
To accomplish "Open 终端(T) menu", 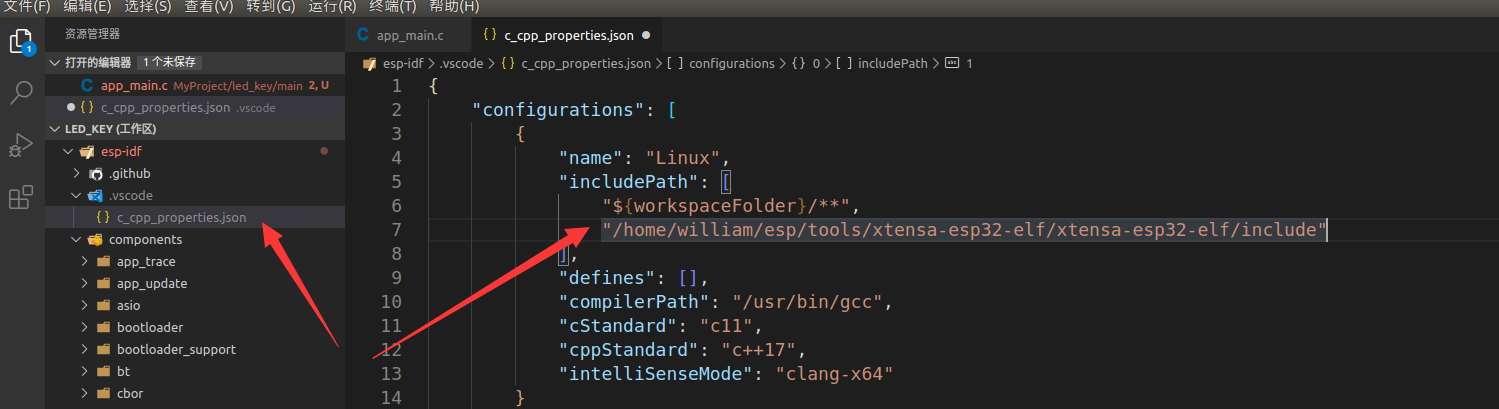I will coord(393,7).
